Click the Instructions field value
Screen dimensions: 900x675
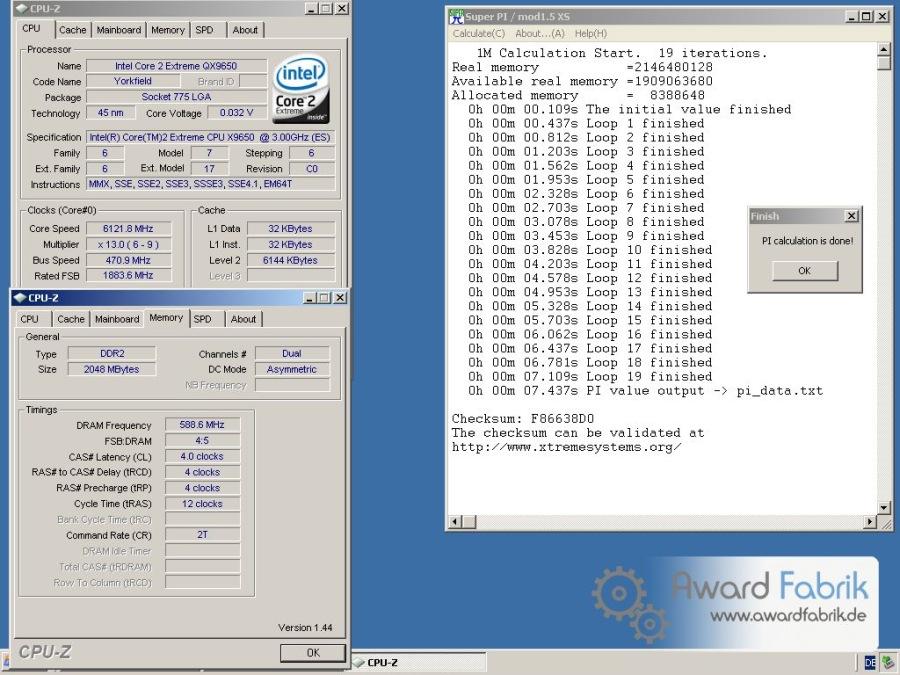click(210, 184)
